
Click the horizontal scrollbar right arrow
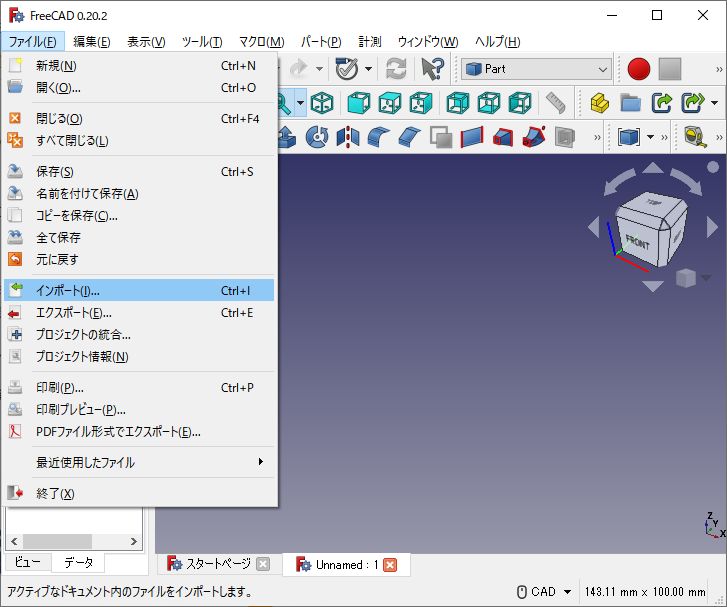[x=134, y=541]
